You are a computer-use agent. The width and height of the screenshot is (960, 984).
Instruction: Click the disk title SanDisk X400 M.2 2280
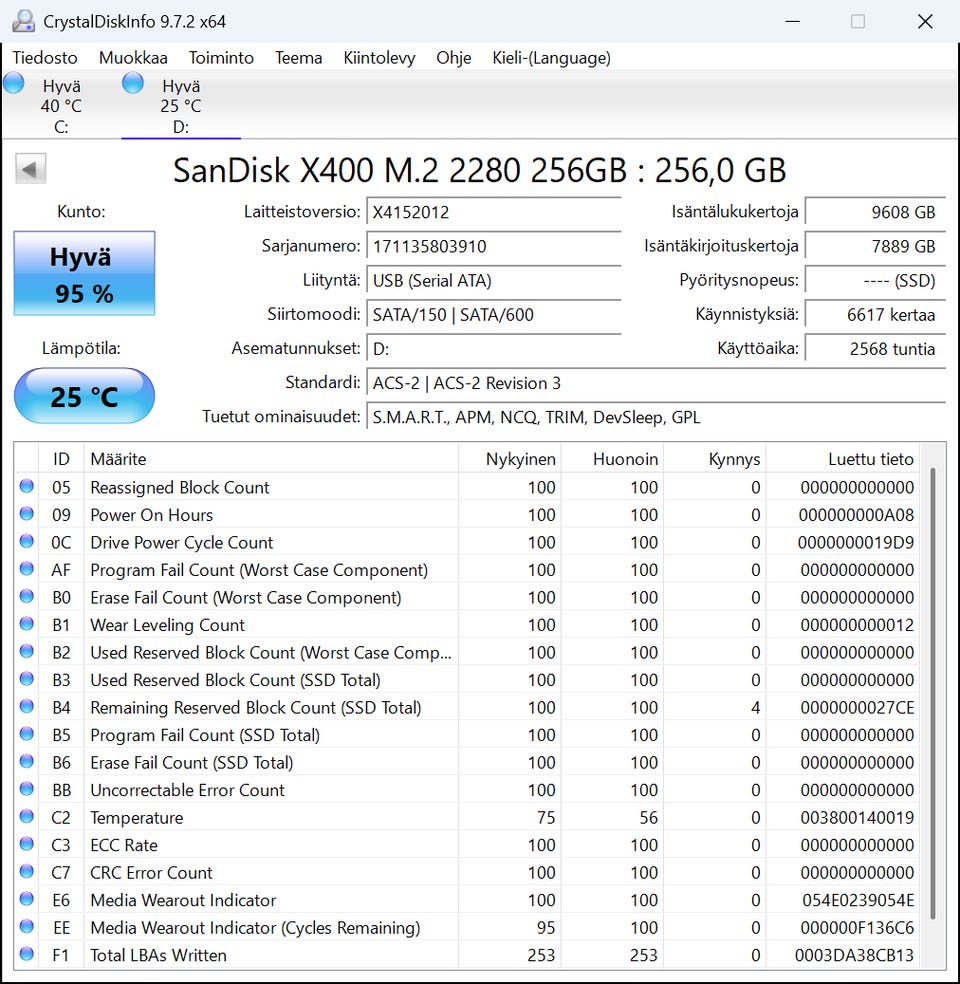[479, 170]
